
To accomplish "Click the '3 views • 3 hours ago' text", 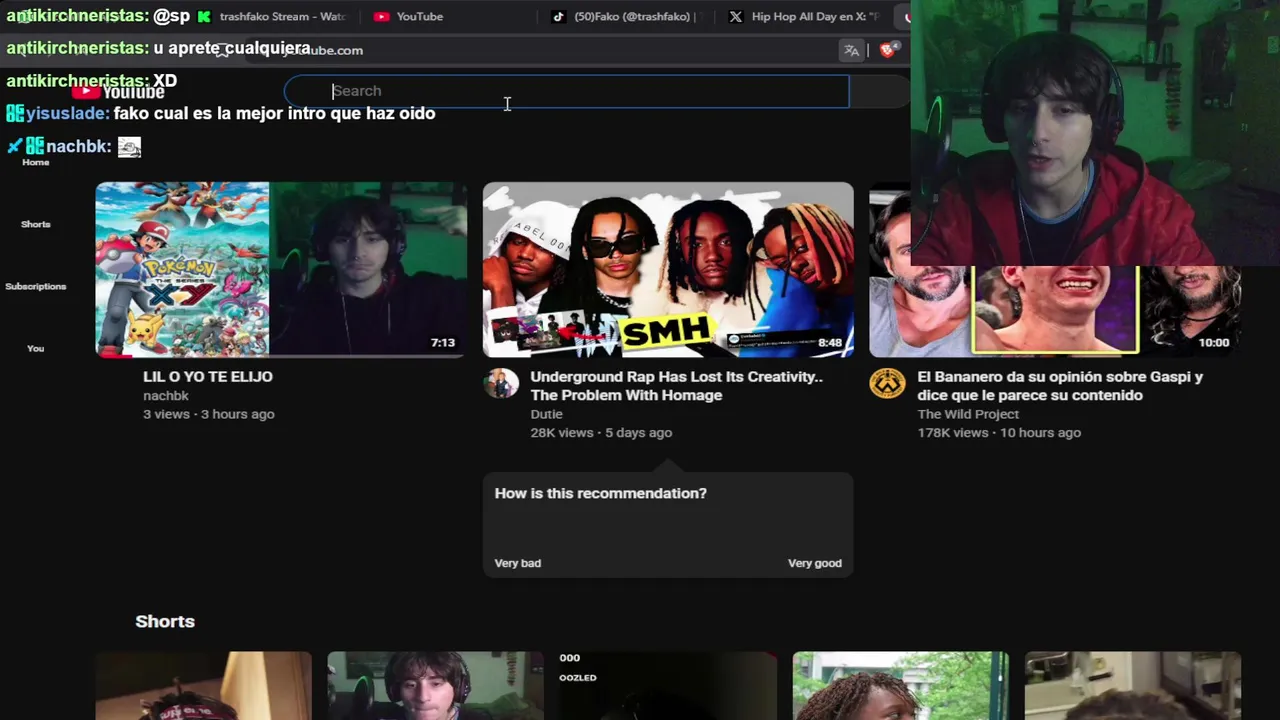I will tap(208, 414).
